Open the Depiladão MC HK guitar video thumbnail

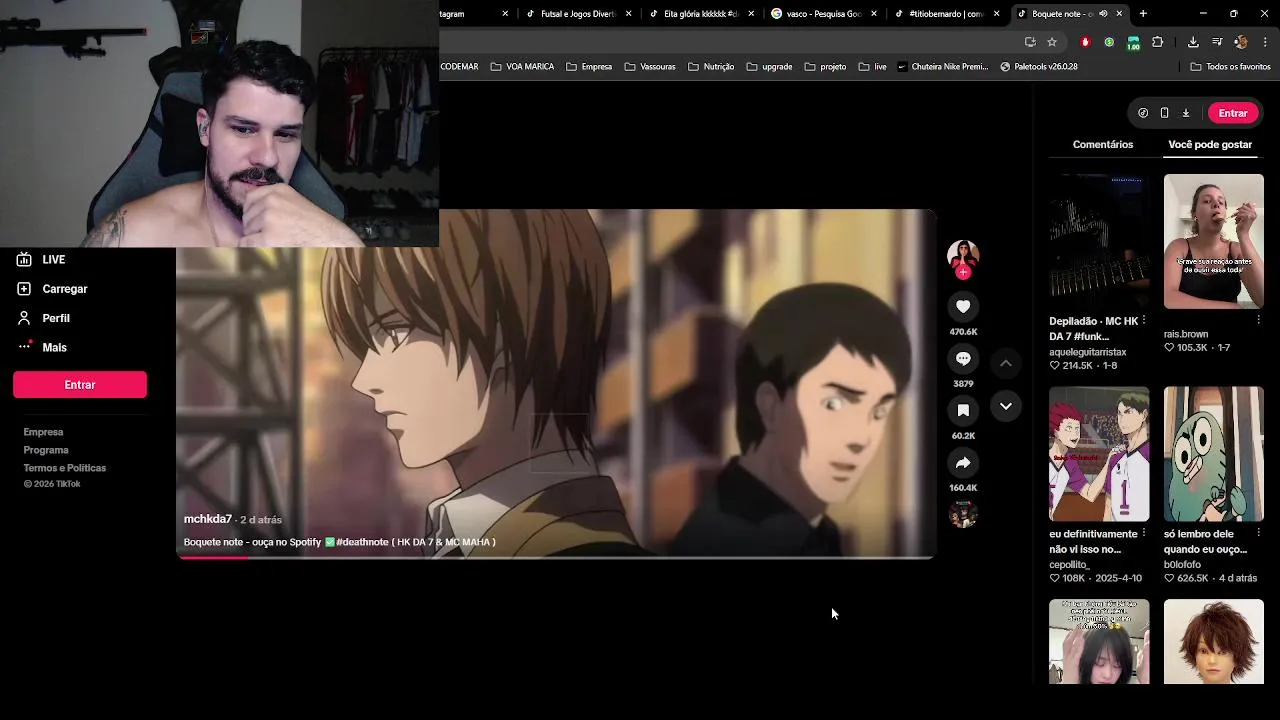1099,241
